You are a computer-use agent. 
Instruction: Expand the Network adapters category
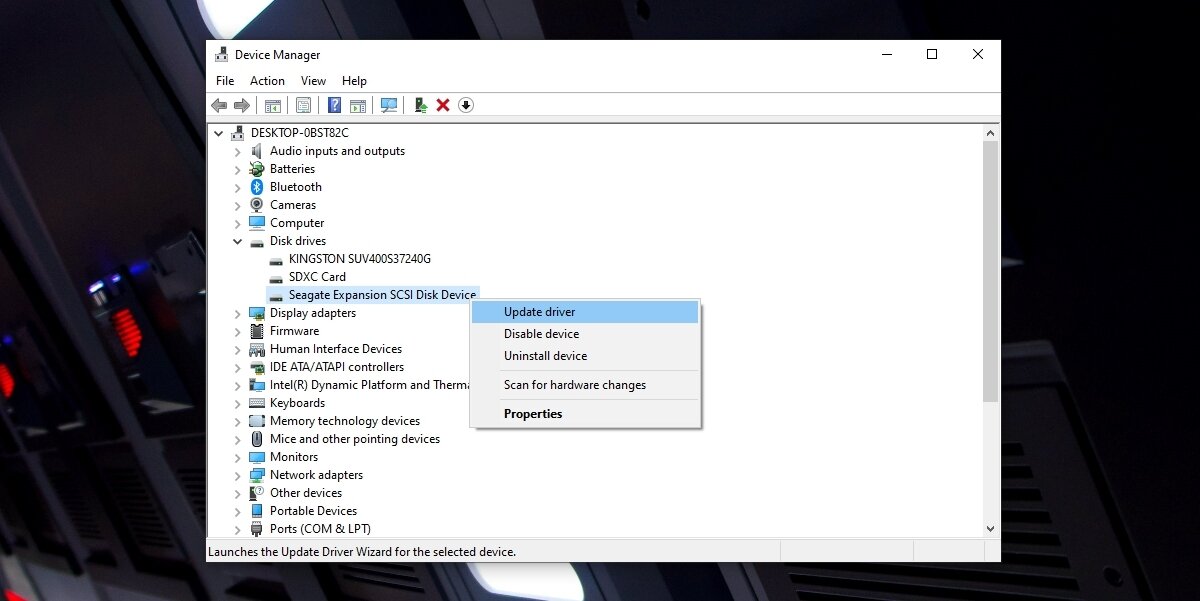(x=238, y=475)
